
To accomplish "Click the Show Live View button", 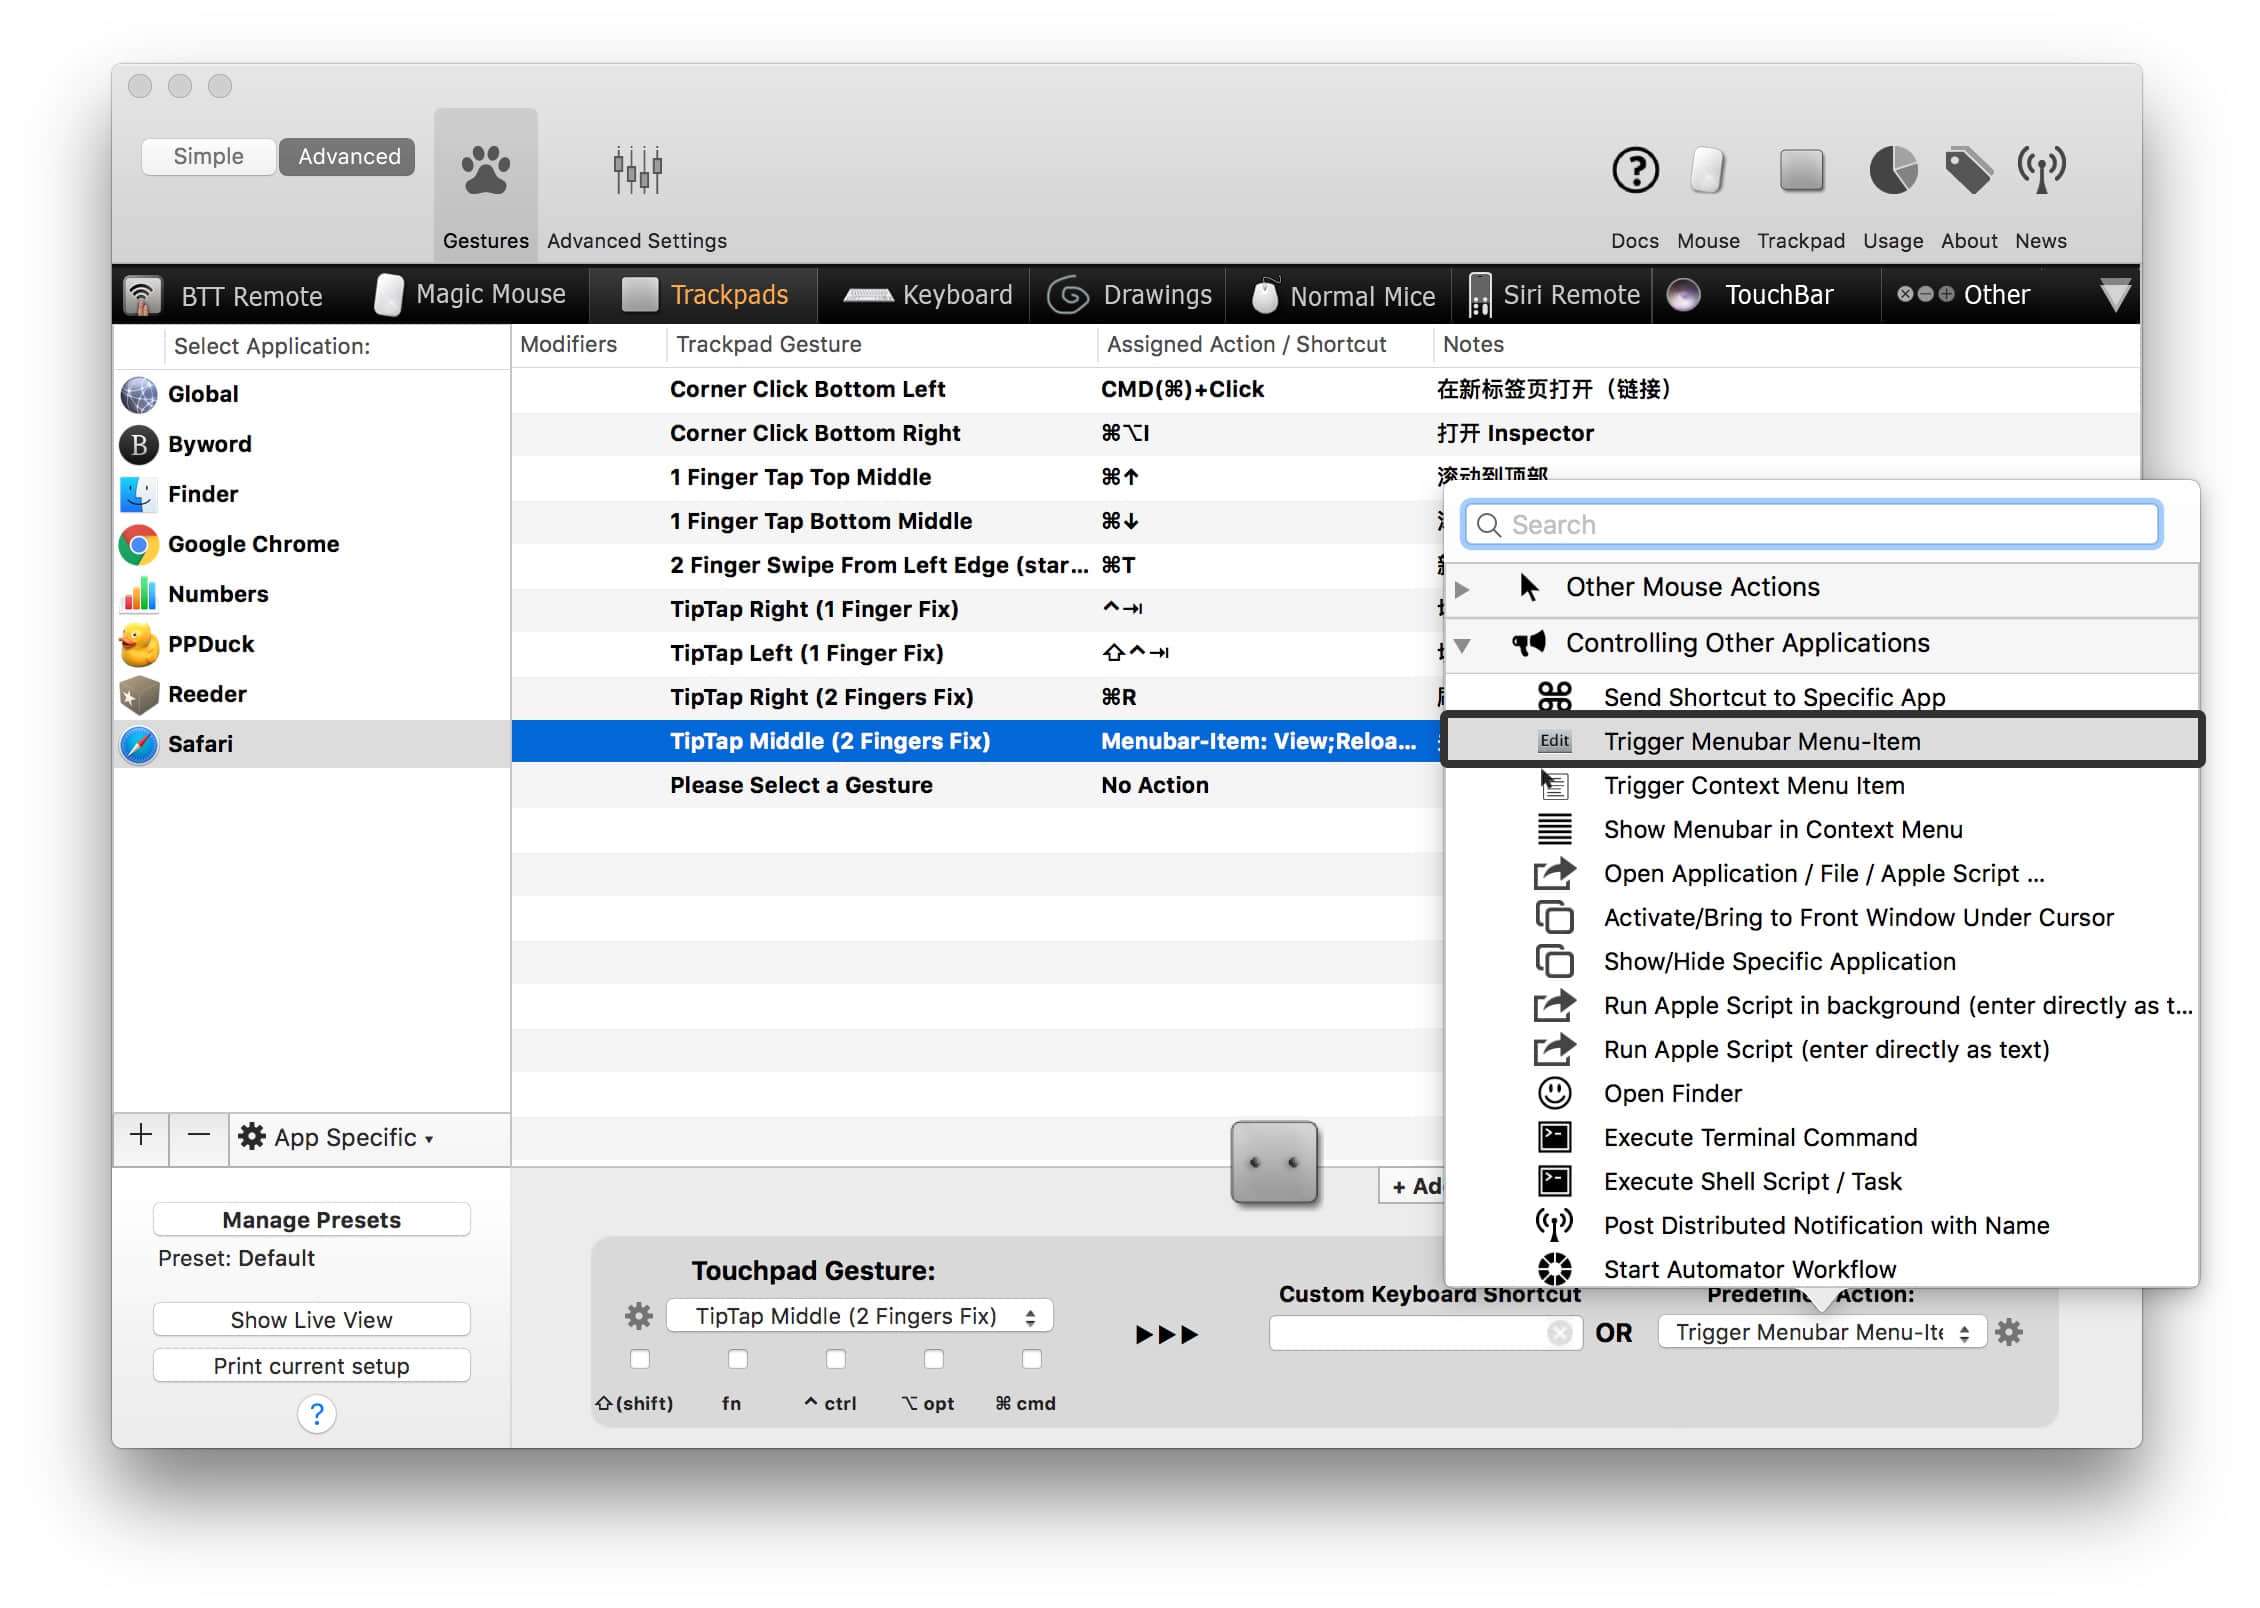I will (311, 1320).
